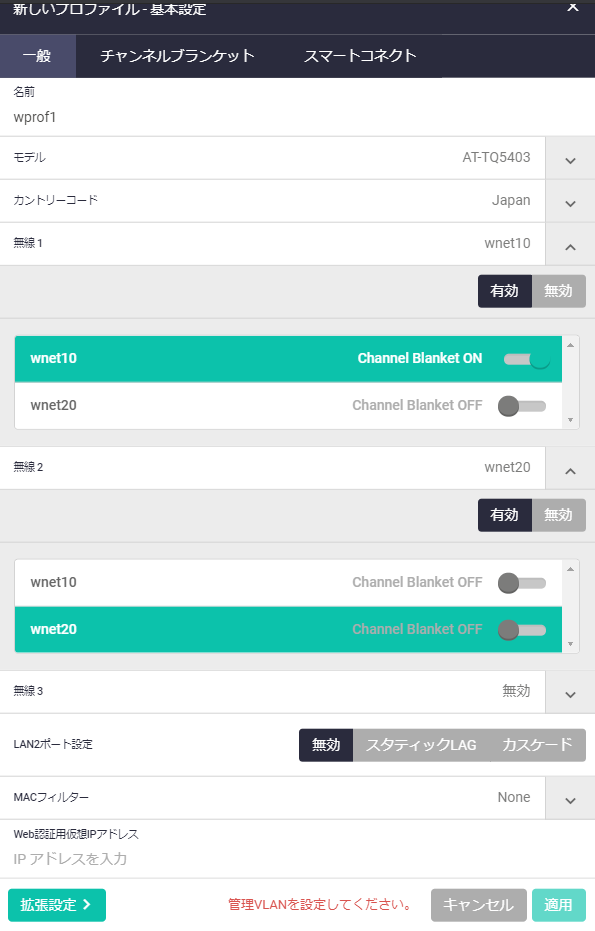Set 無線1 to 無効
The height and width of the screenshot is (931, 595).
coord(559,291)
